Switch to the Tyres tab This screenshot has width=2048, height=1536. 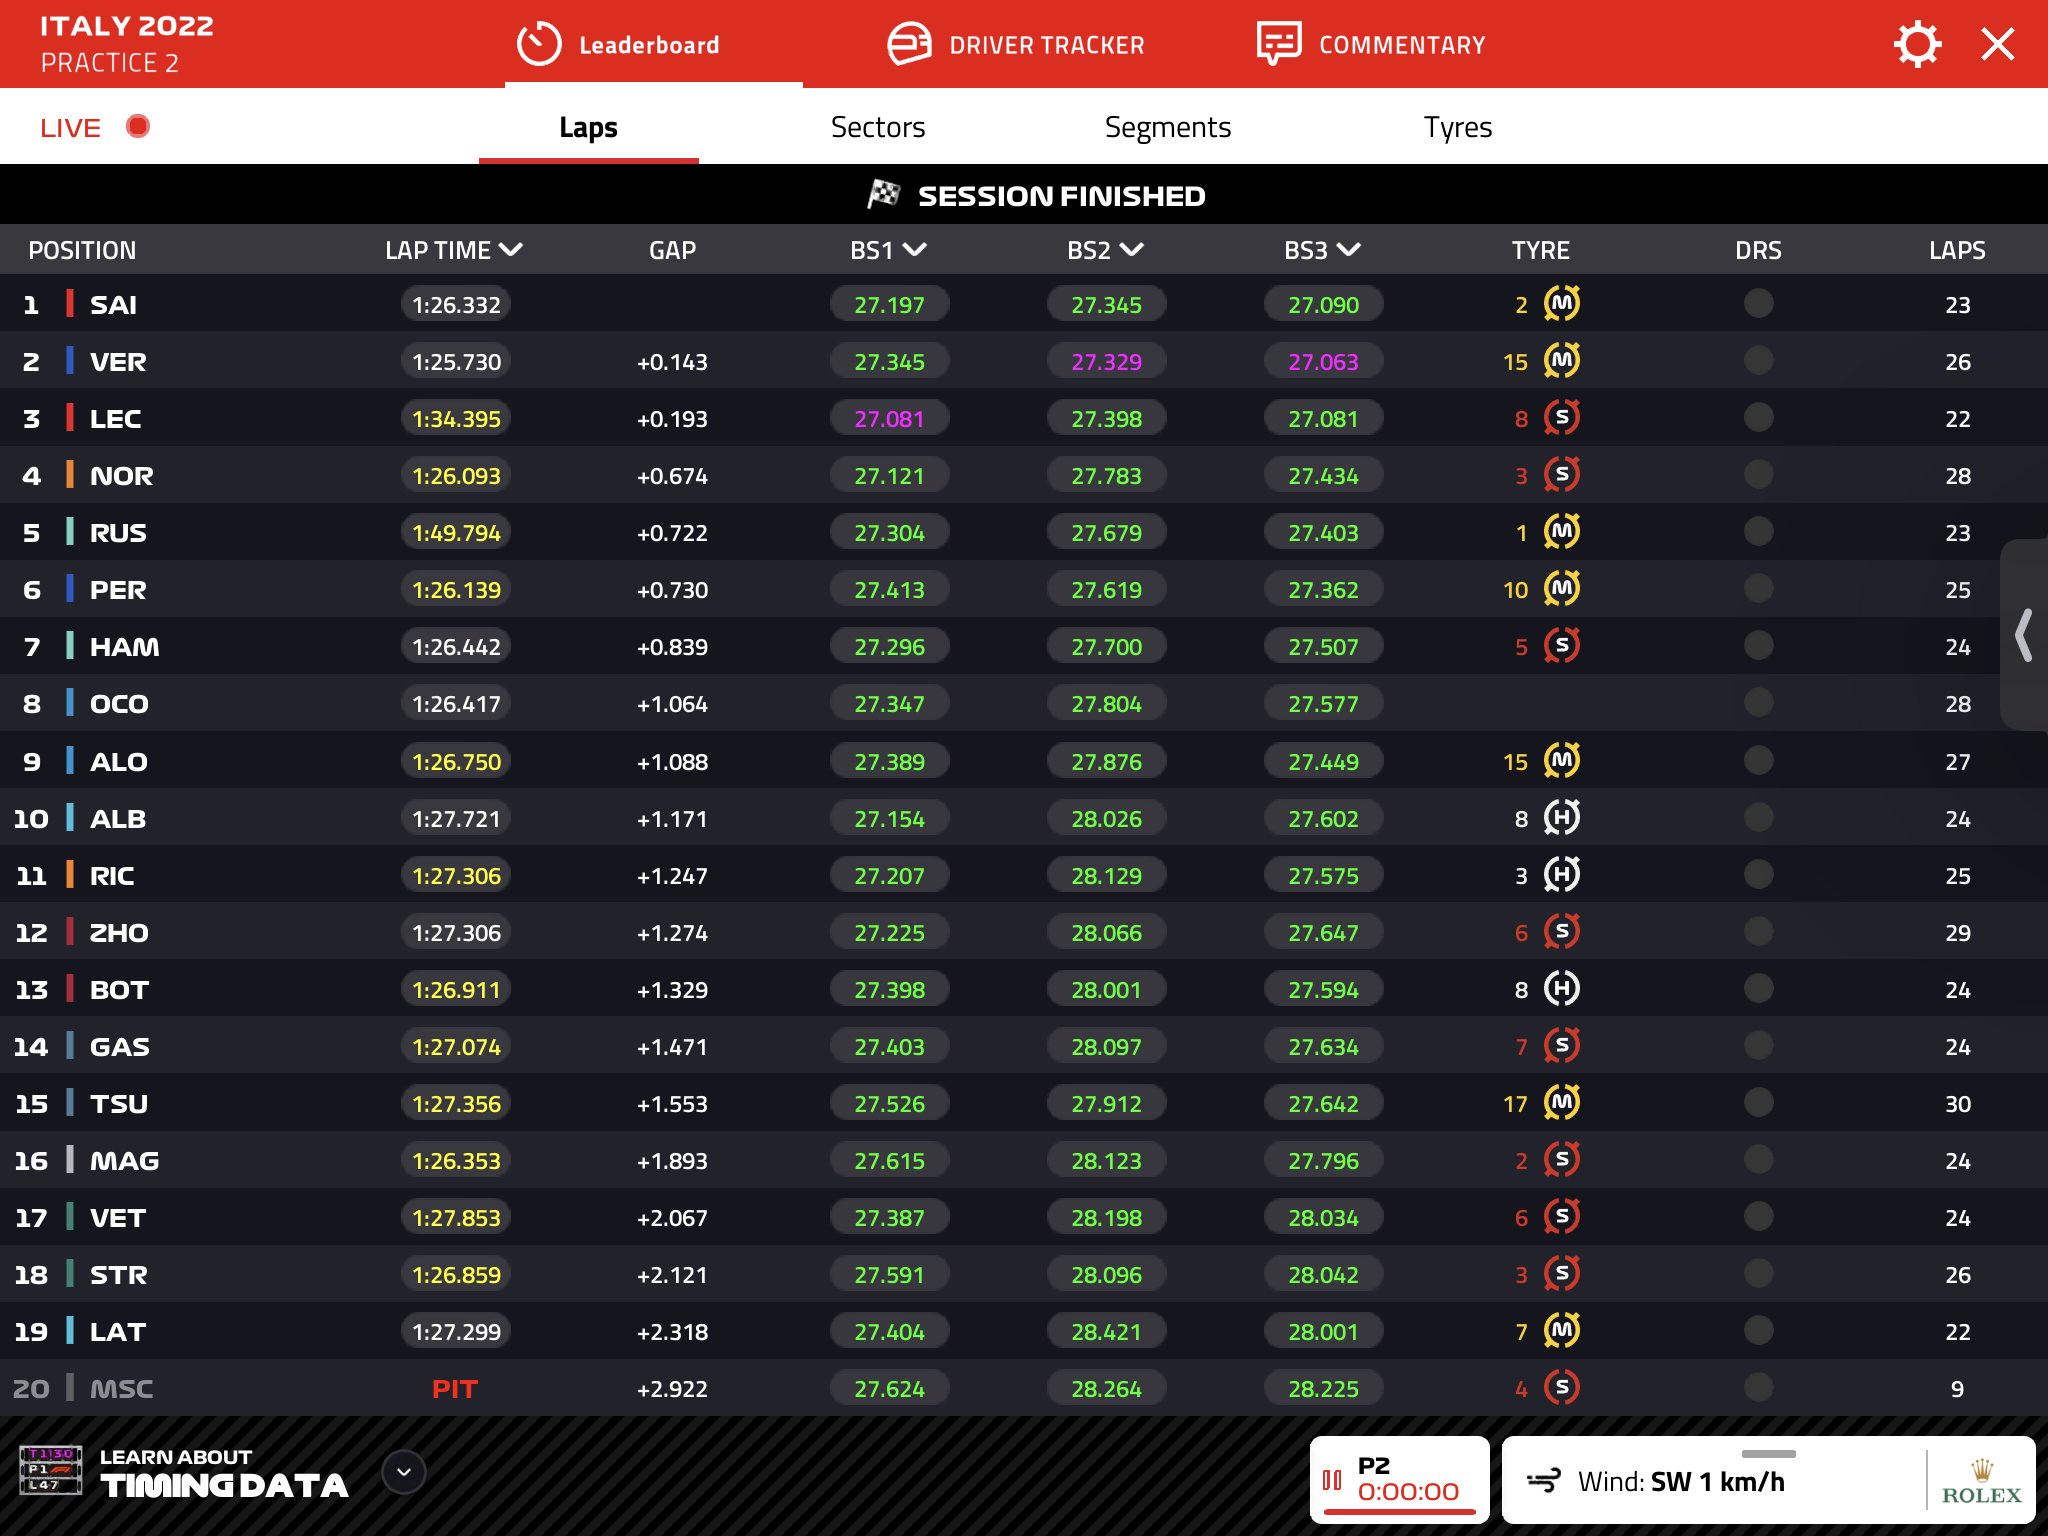coord(1457,128)
